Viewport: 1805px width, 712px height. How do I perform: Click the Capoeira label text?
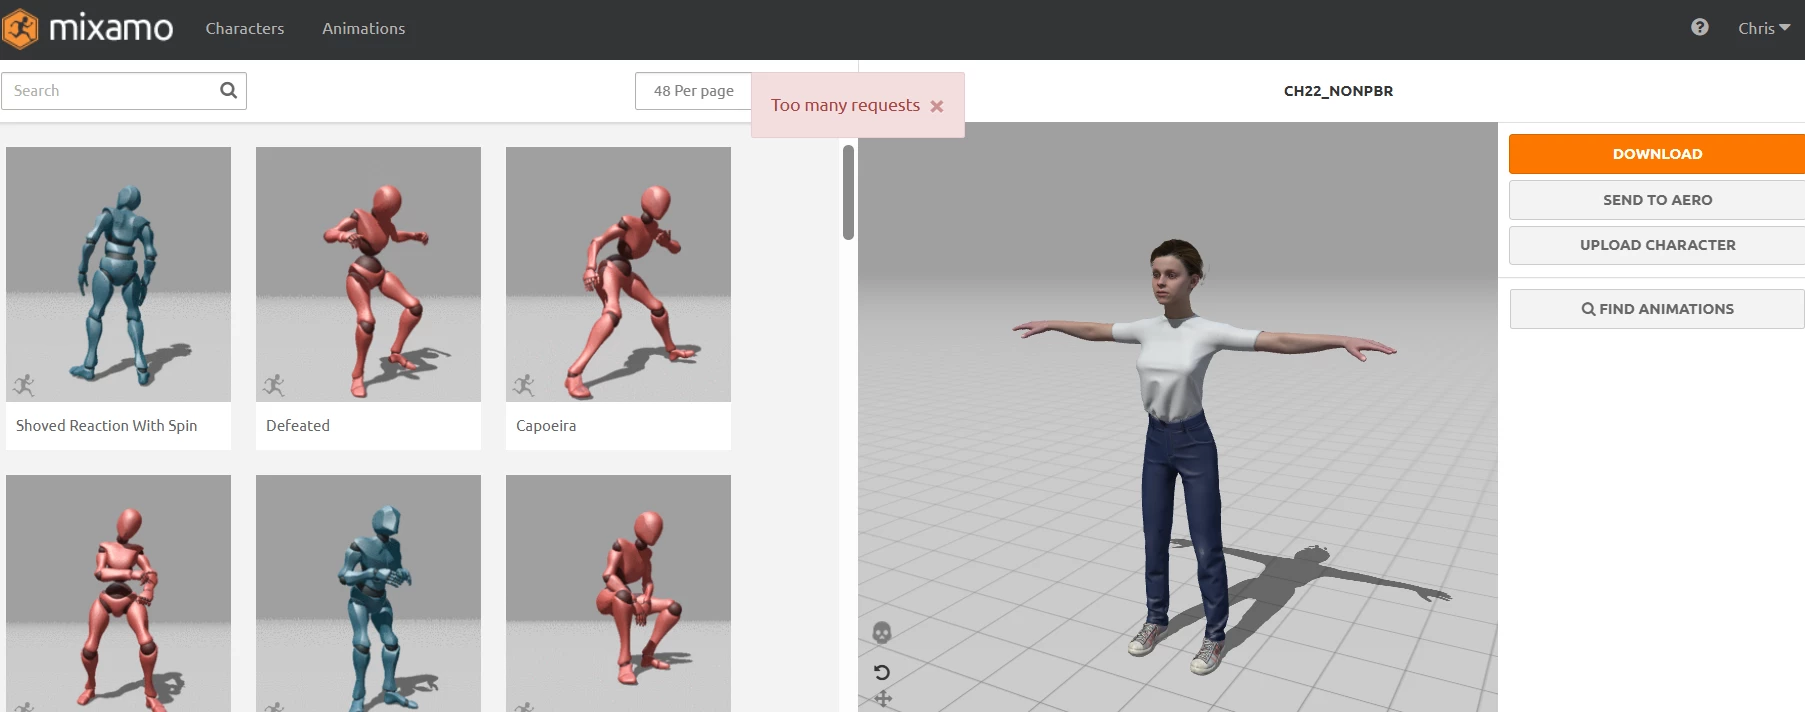pos(546,426)
